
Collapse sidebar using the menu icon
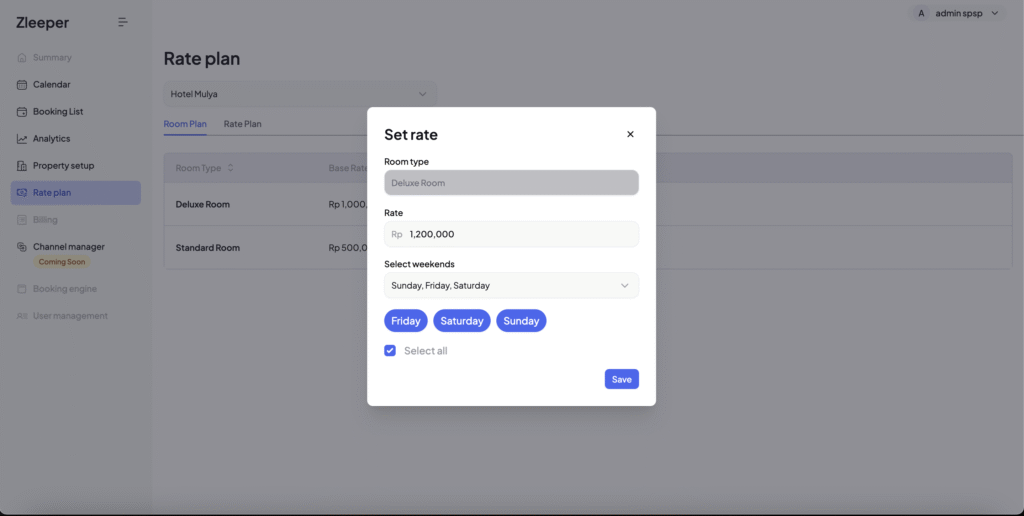point(123,22)
